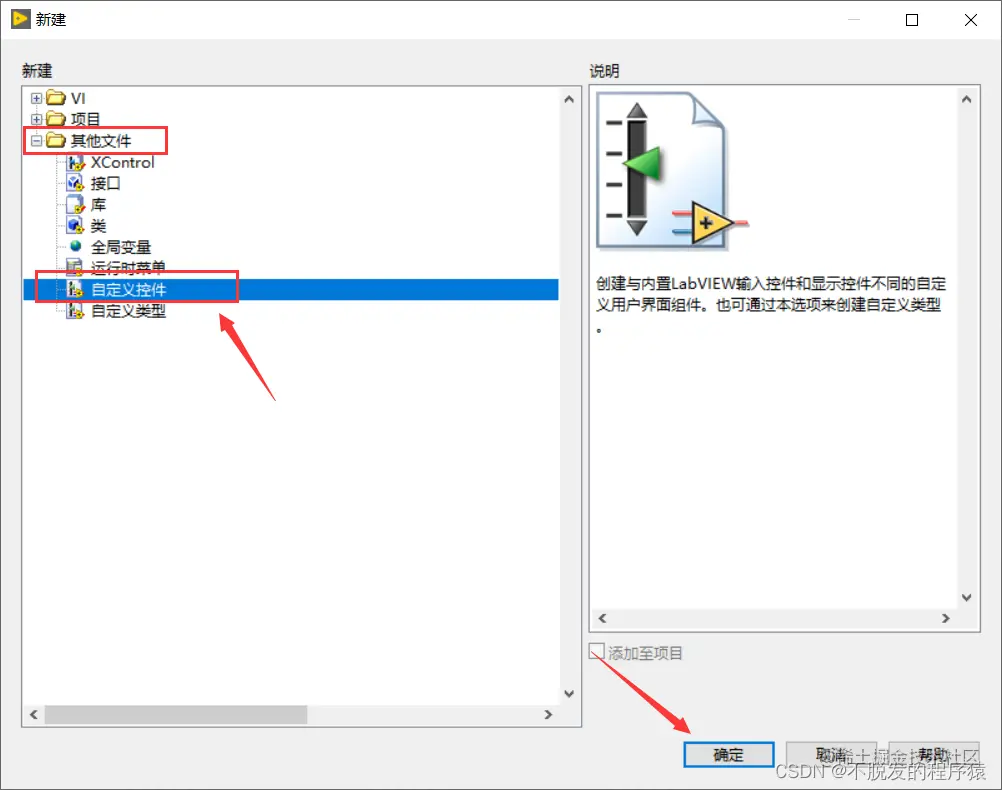This screenshot has height=790, width=1002.
Task: Expand the 项目 folder node
Action: tap(36, 119)
